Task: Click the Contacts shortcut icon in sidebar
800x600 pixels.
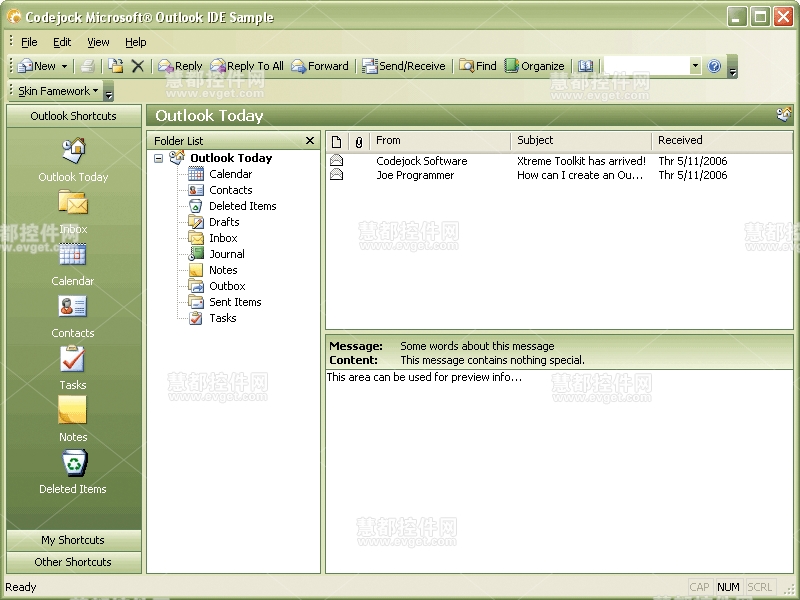Action: [72, 306]
